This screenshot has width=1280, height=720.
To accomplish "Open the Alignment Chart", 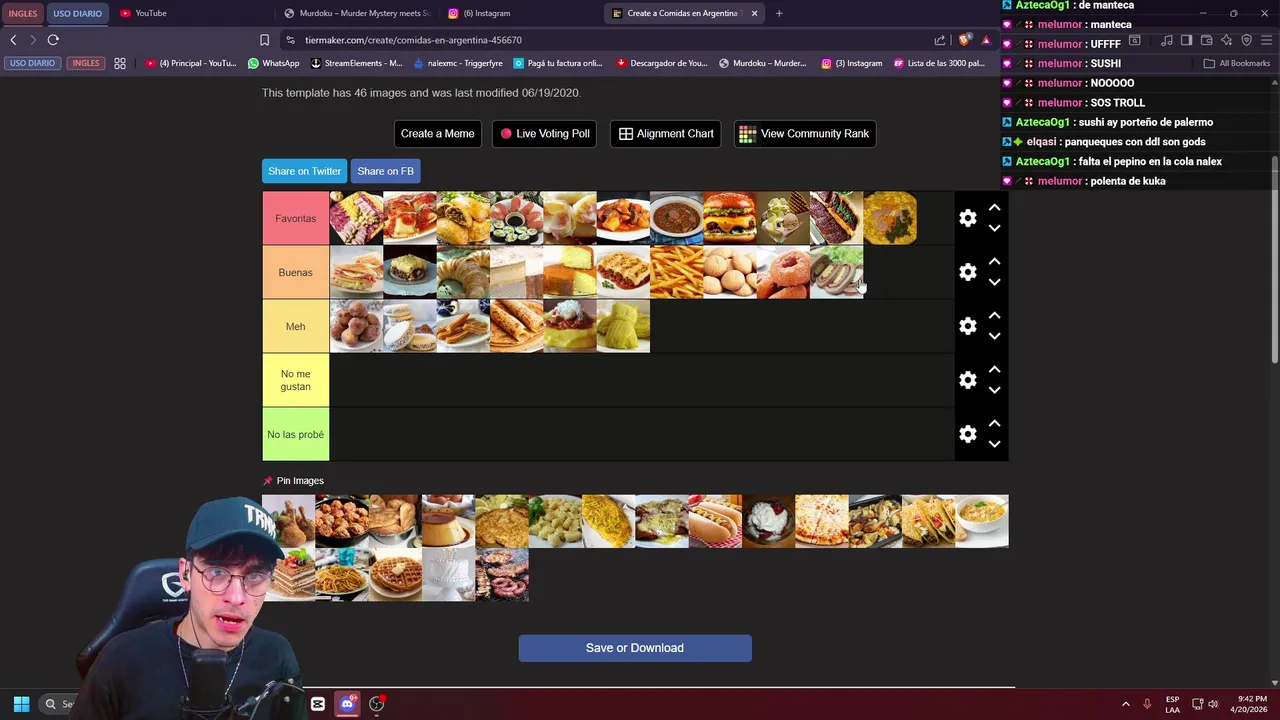I will tap(666, 133).
